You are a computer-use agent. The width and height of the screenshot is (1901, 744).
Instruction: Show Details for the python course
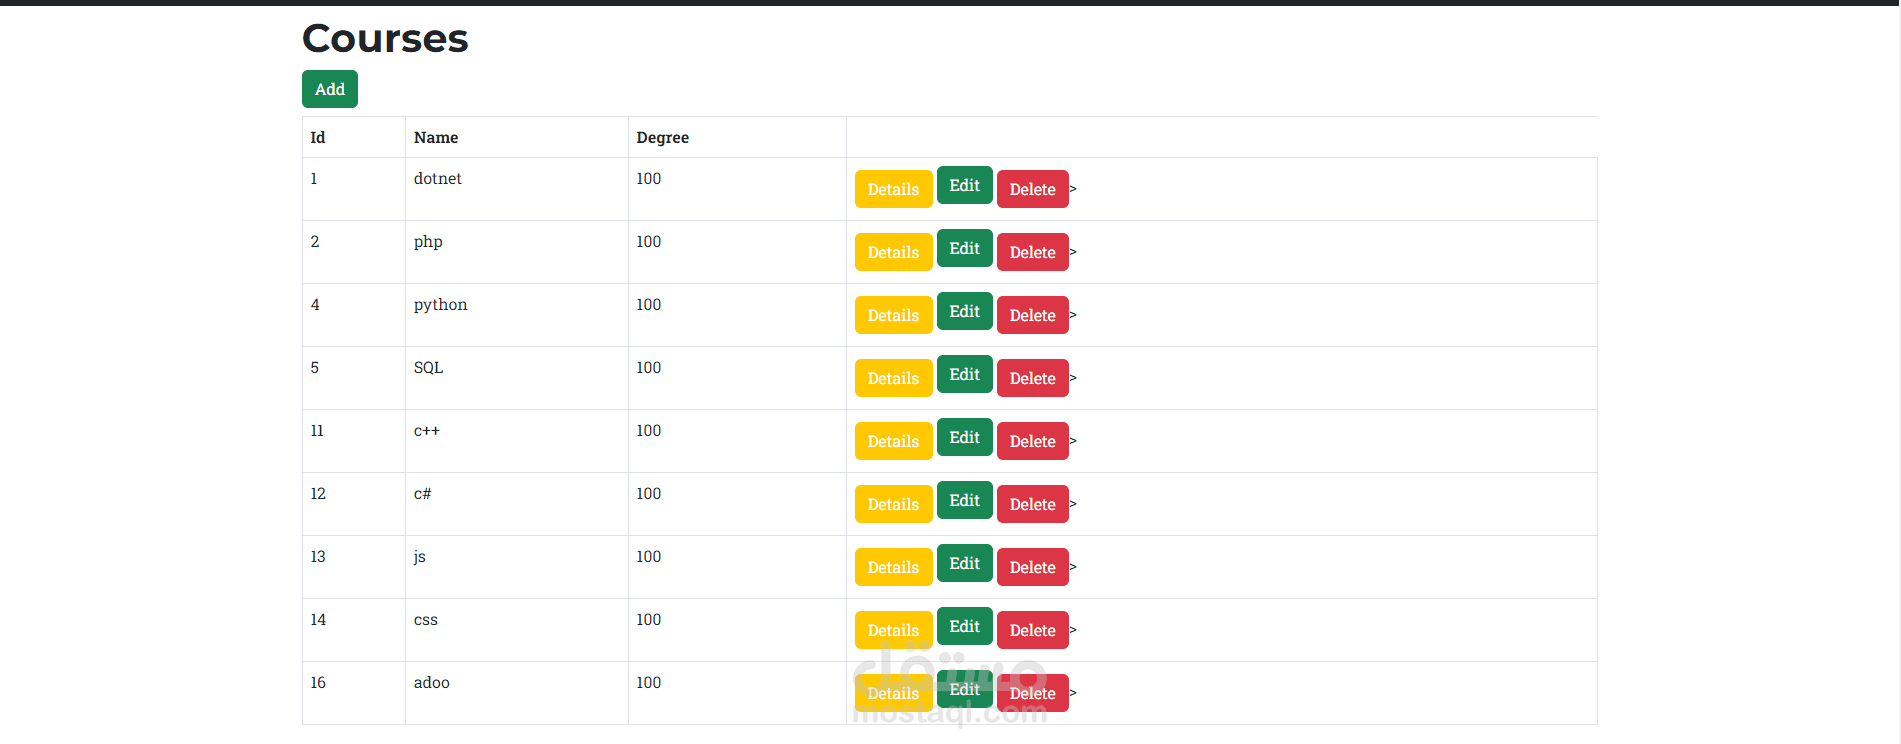(893, 315)
